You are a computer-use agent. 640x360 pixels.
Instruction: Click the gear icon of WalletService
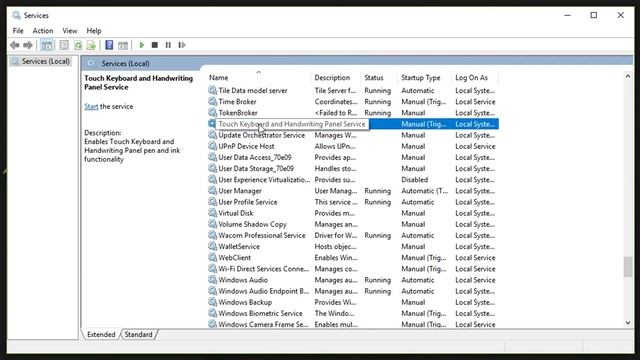212,246
